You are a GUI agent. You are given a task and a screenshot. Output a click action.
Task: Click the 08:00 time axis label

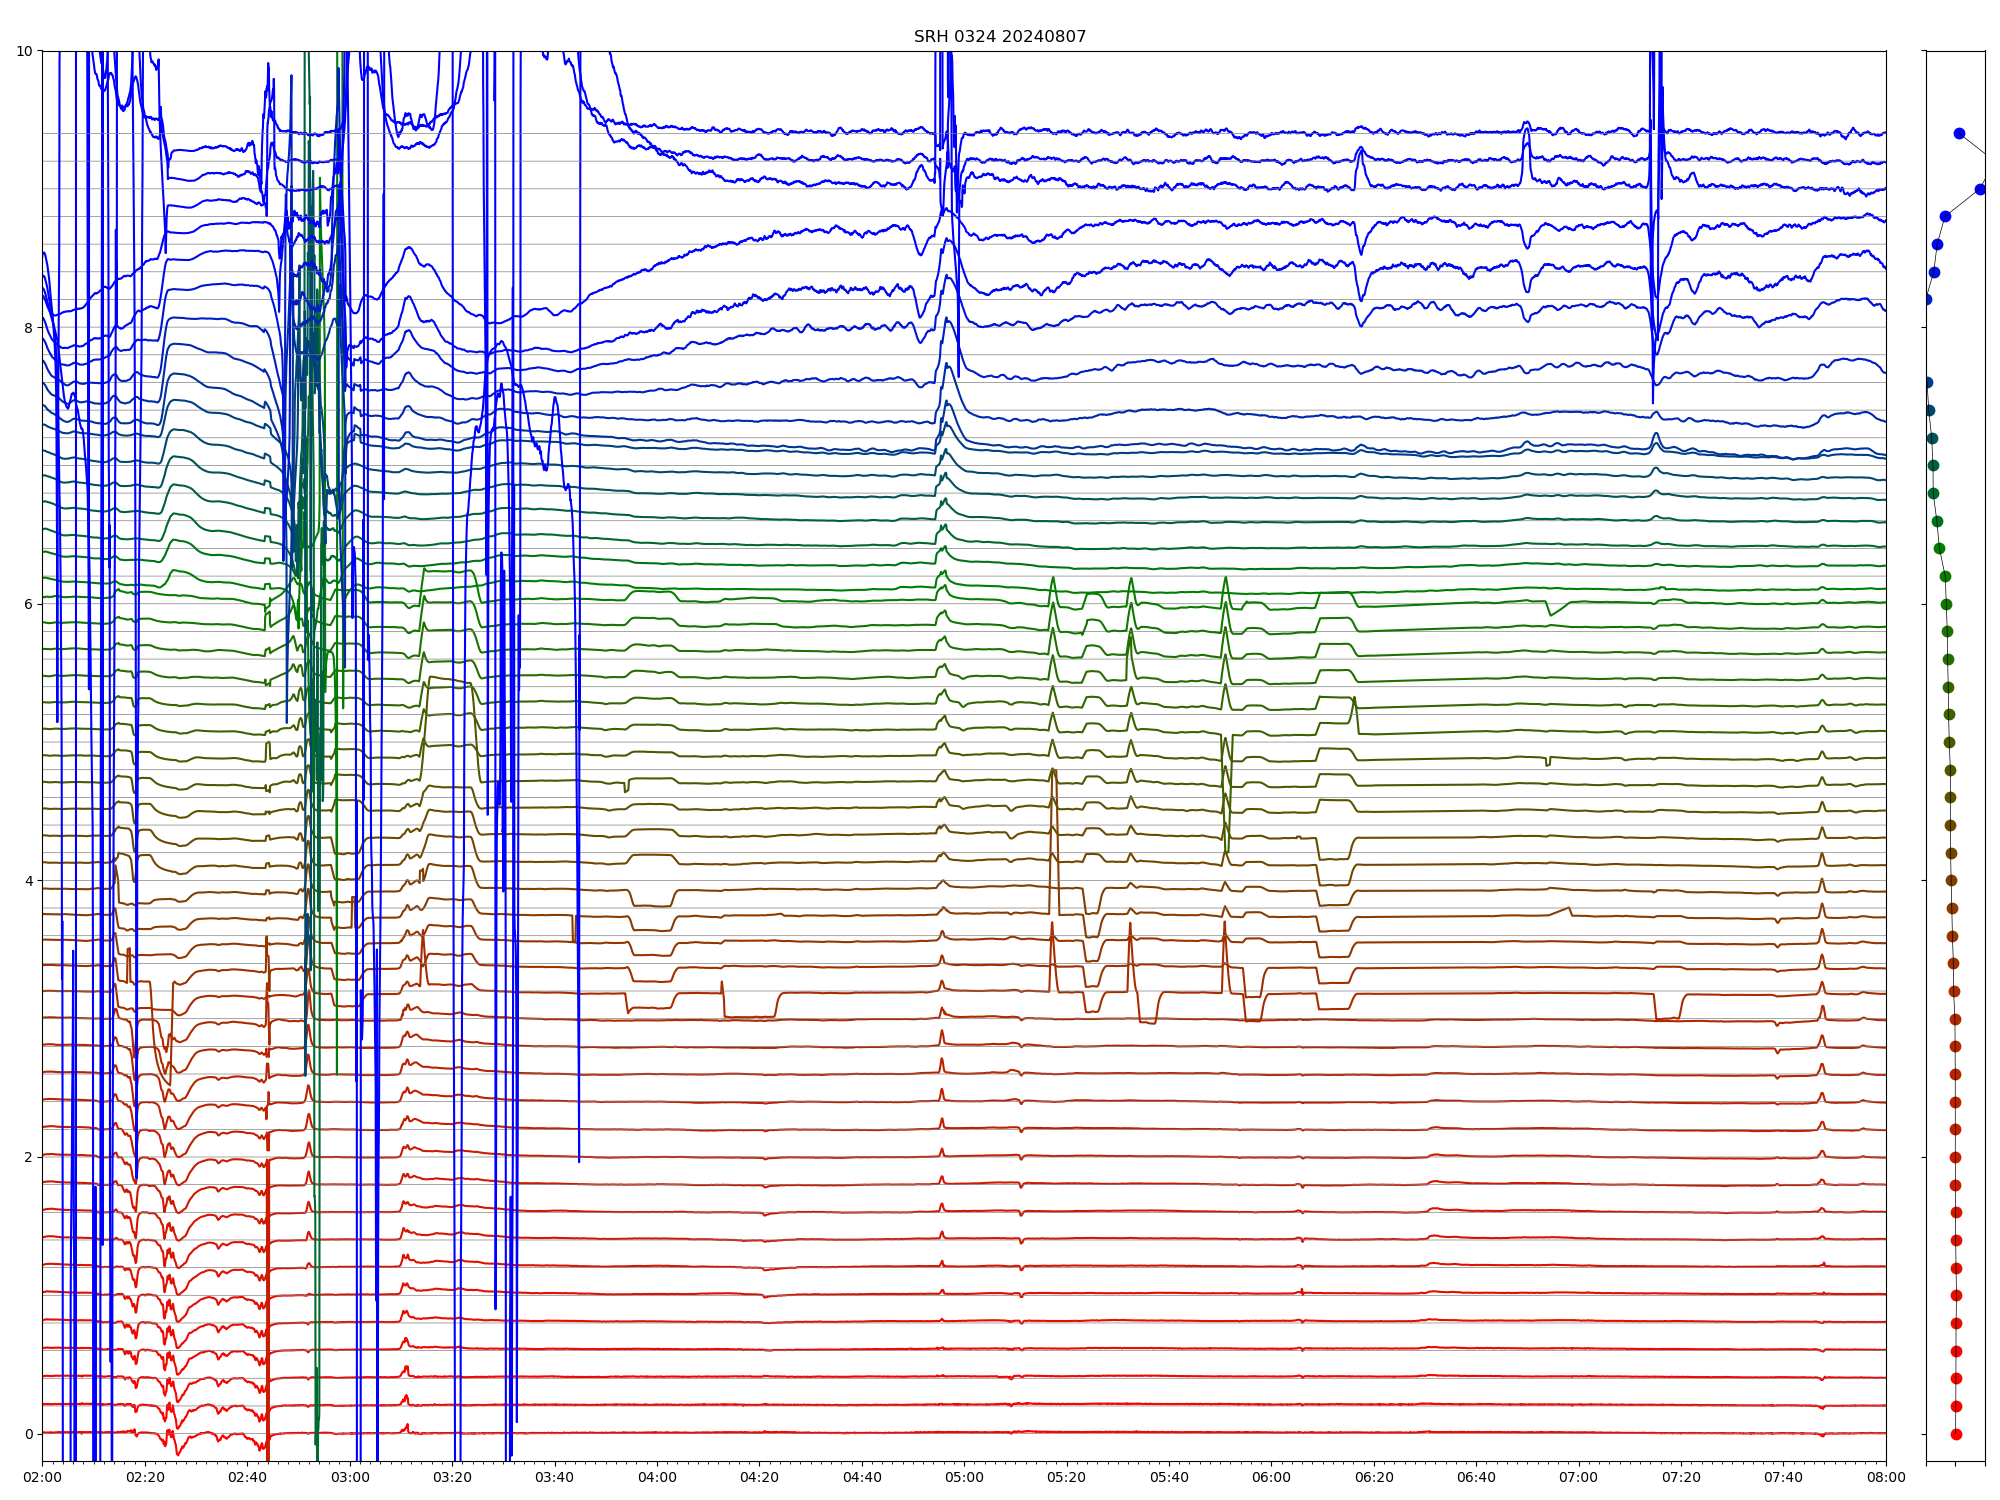click(1886, 1477)
